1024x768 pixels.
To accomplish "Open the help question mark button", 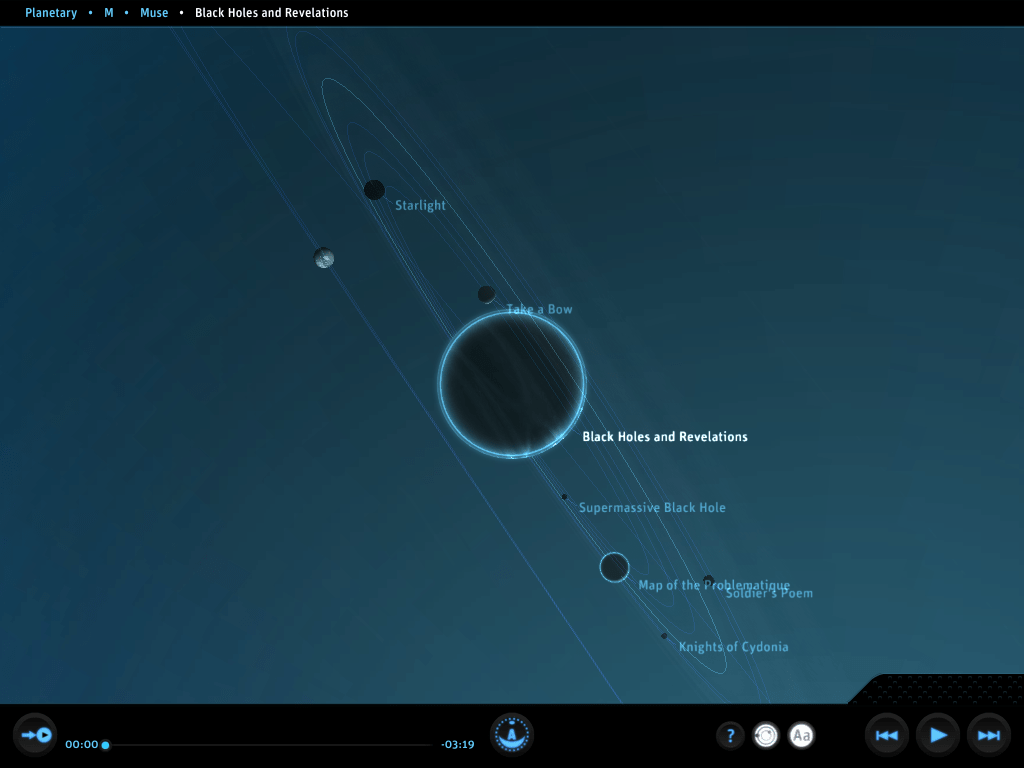I will point(730,735).
